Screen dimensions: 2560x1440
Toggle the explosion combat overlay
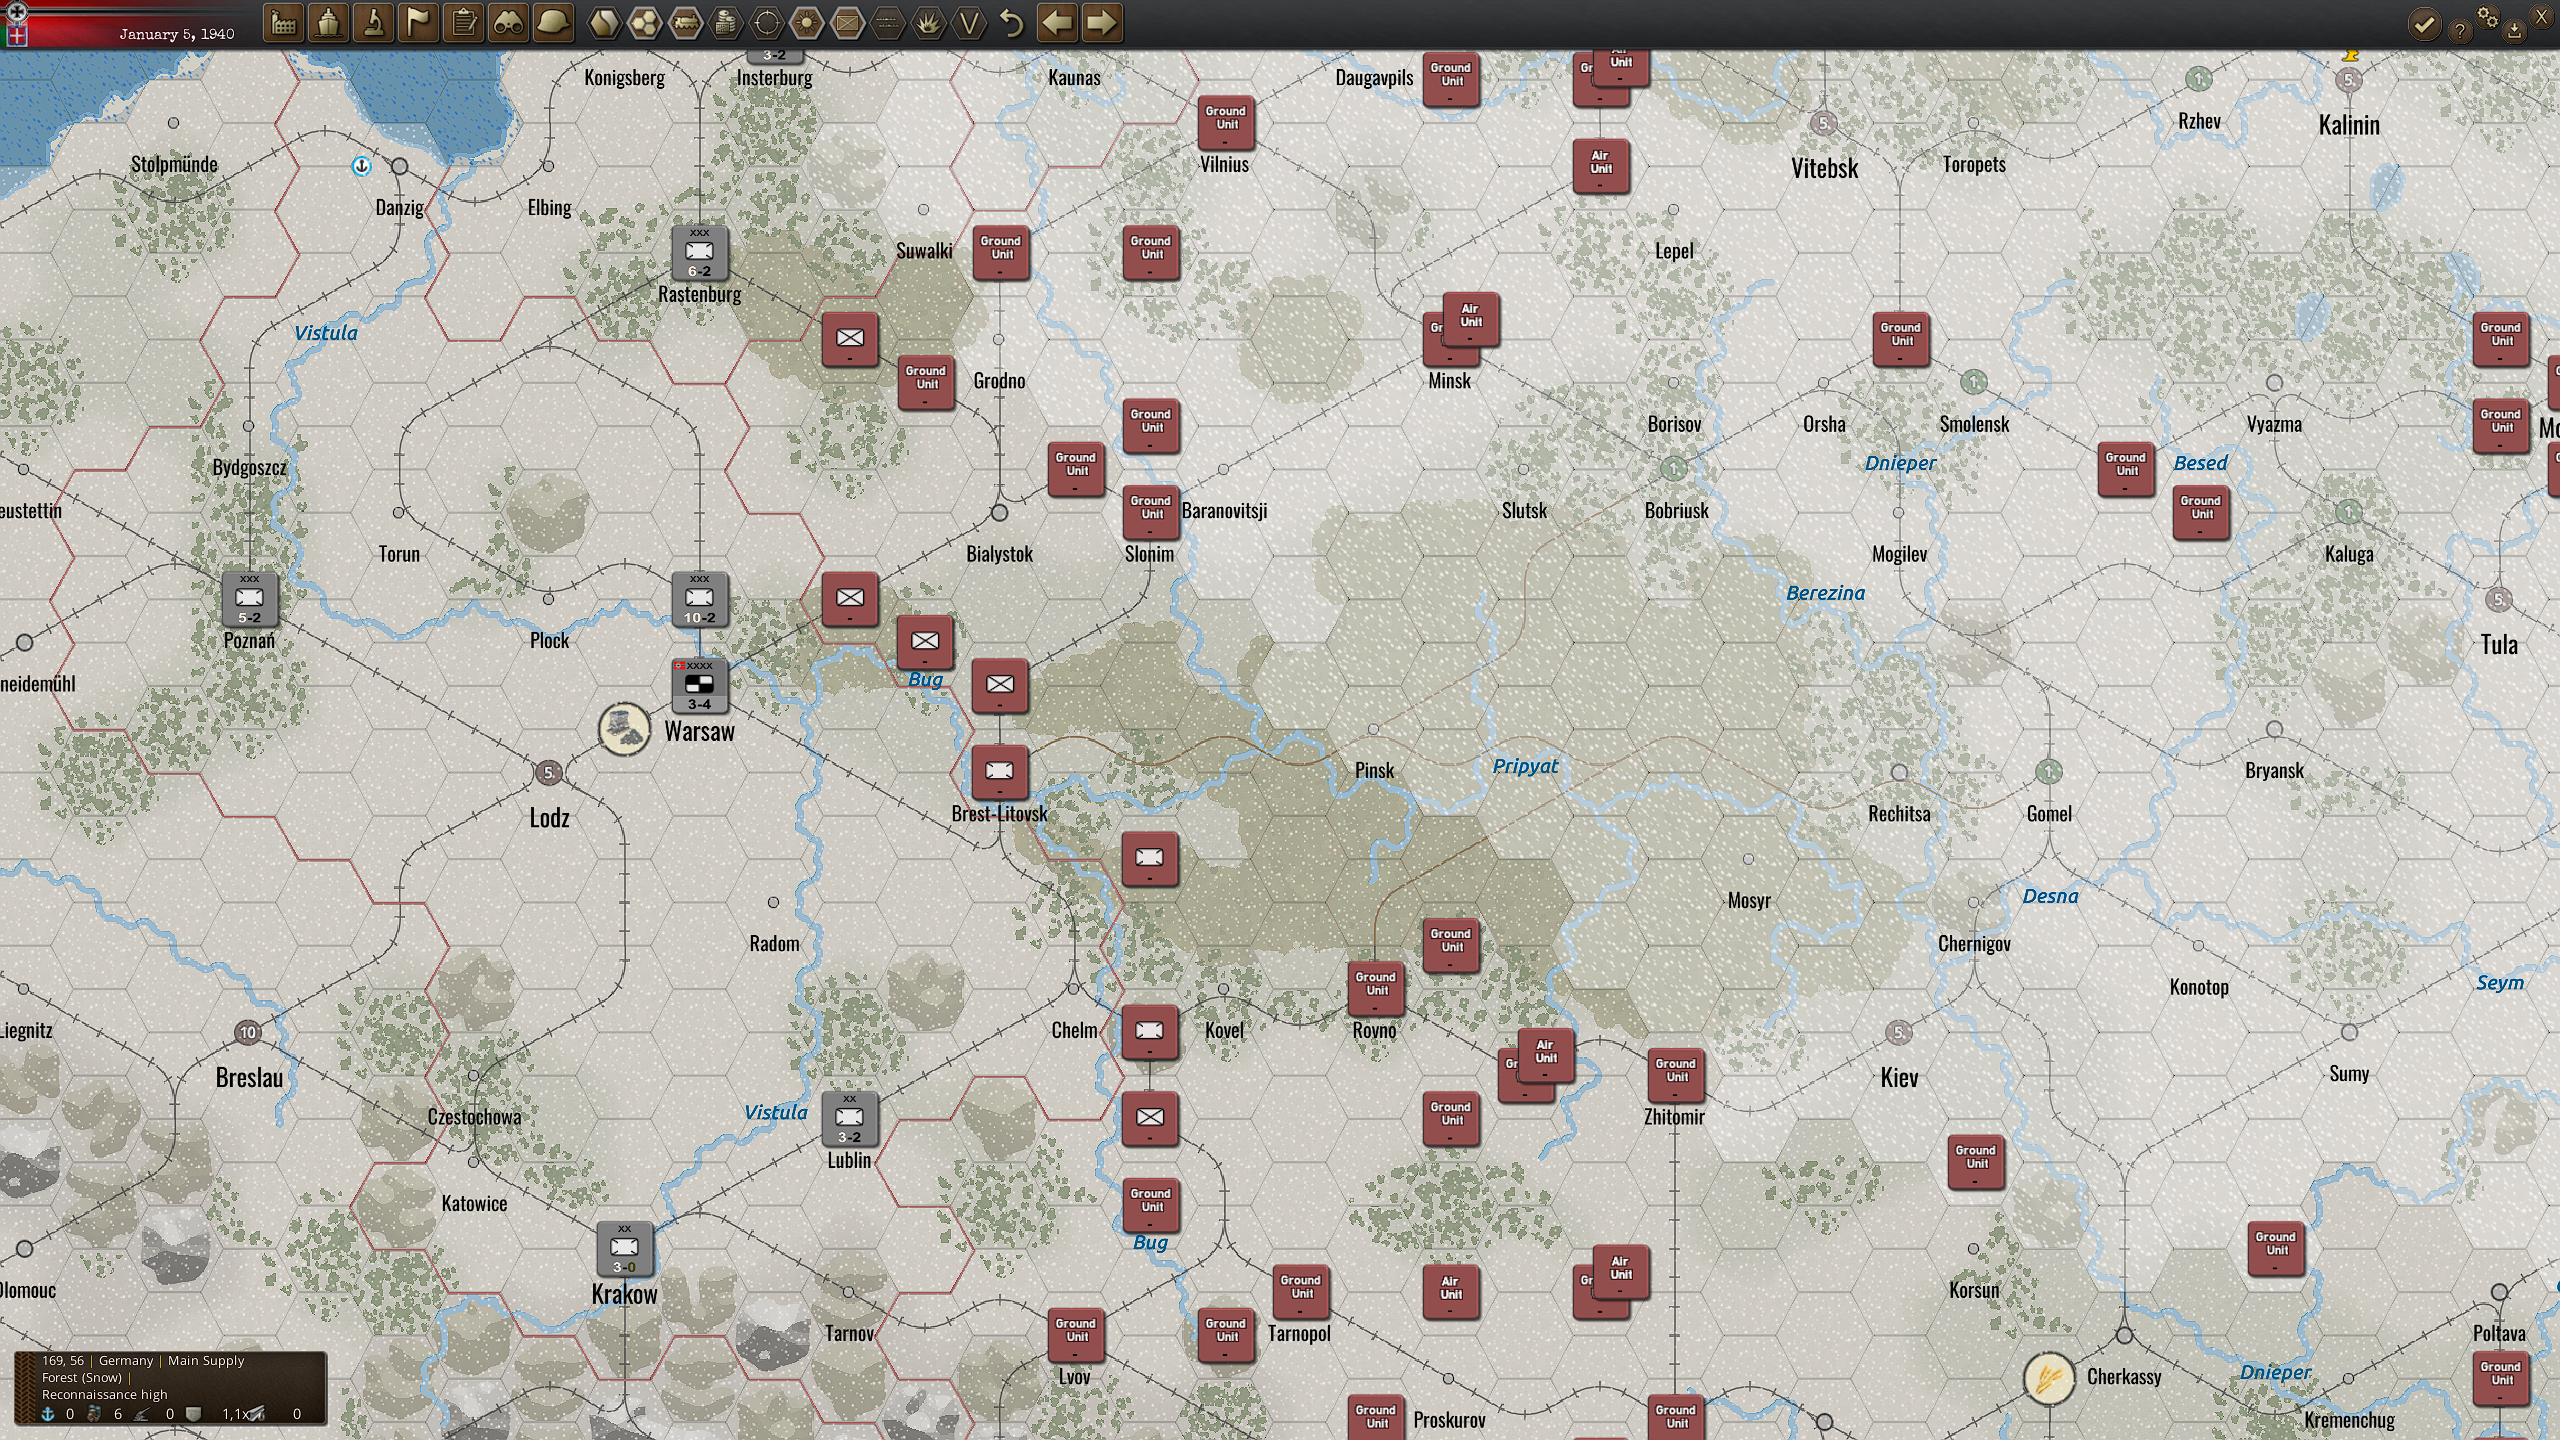pyautogui.click(x=929, y=23)
